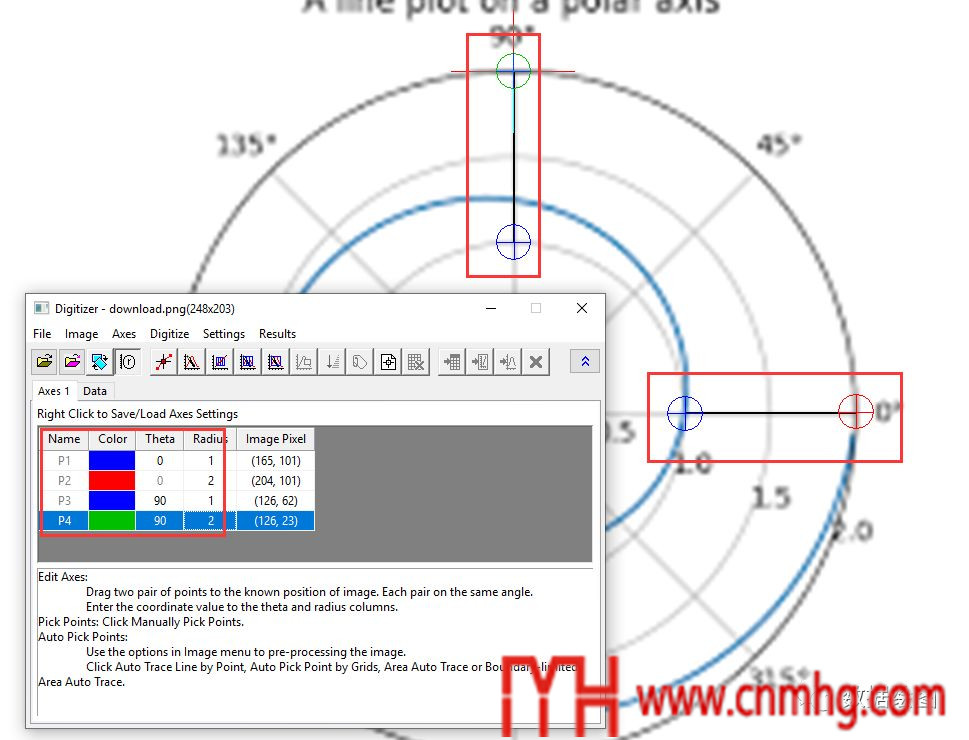
Task: Click the red-cross manual pick points icon
Action: (164, 362)
